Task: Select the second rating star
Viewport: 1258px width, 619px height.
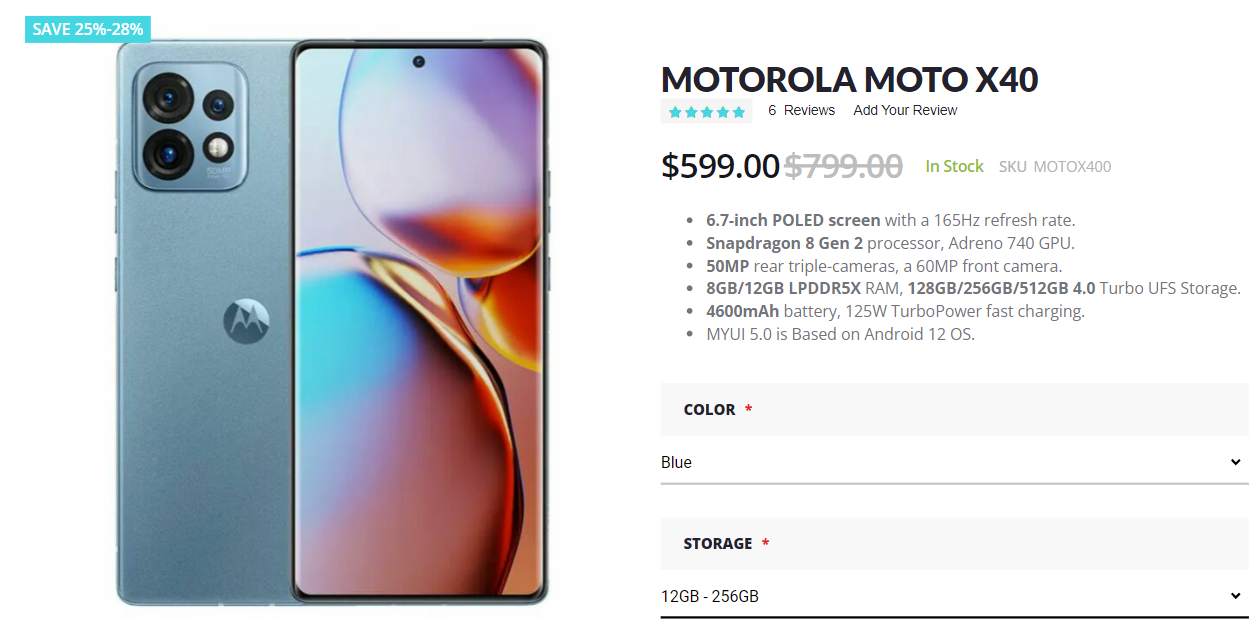Action: pyautogui.click(x=689, y=110)
